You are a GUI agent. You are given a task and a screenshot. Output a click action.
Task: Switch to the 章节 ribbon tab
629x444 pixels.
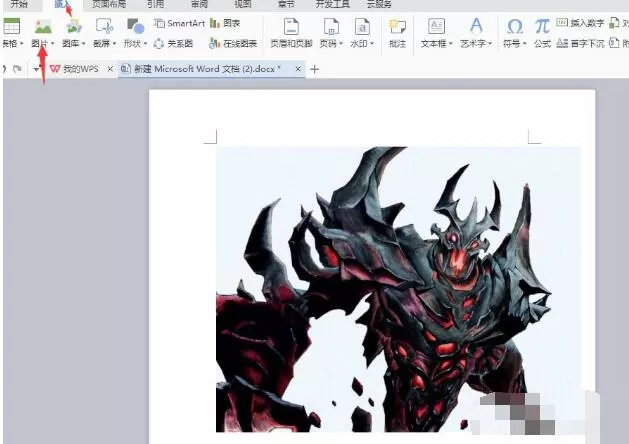(x=286, y=4)
